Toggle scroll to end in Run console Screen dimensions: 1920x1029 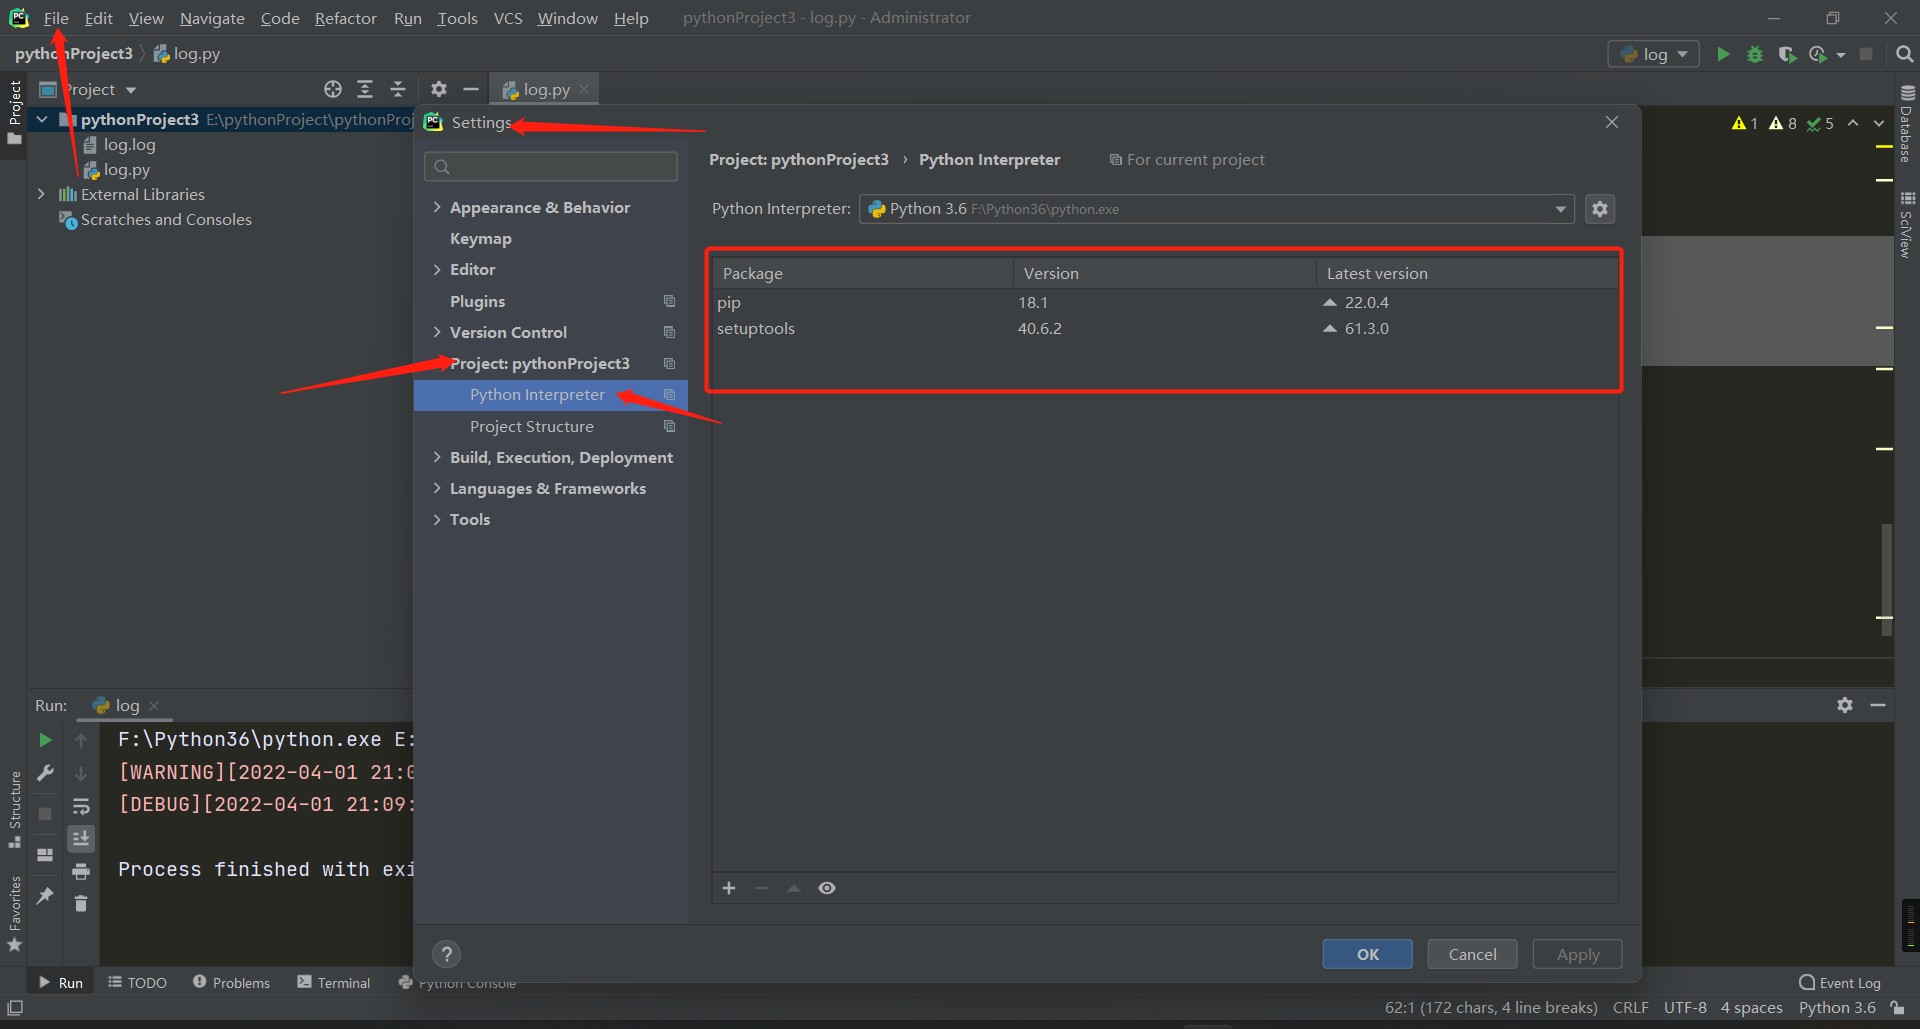click(81, 838)
